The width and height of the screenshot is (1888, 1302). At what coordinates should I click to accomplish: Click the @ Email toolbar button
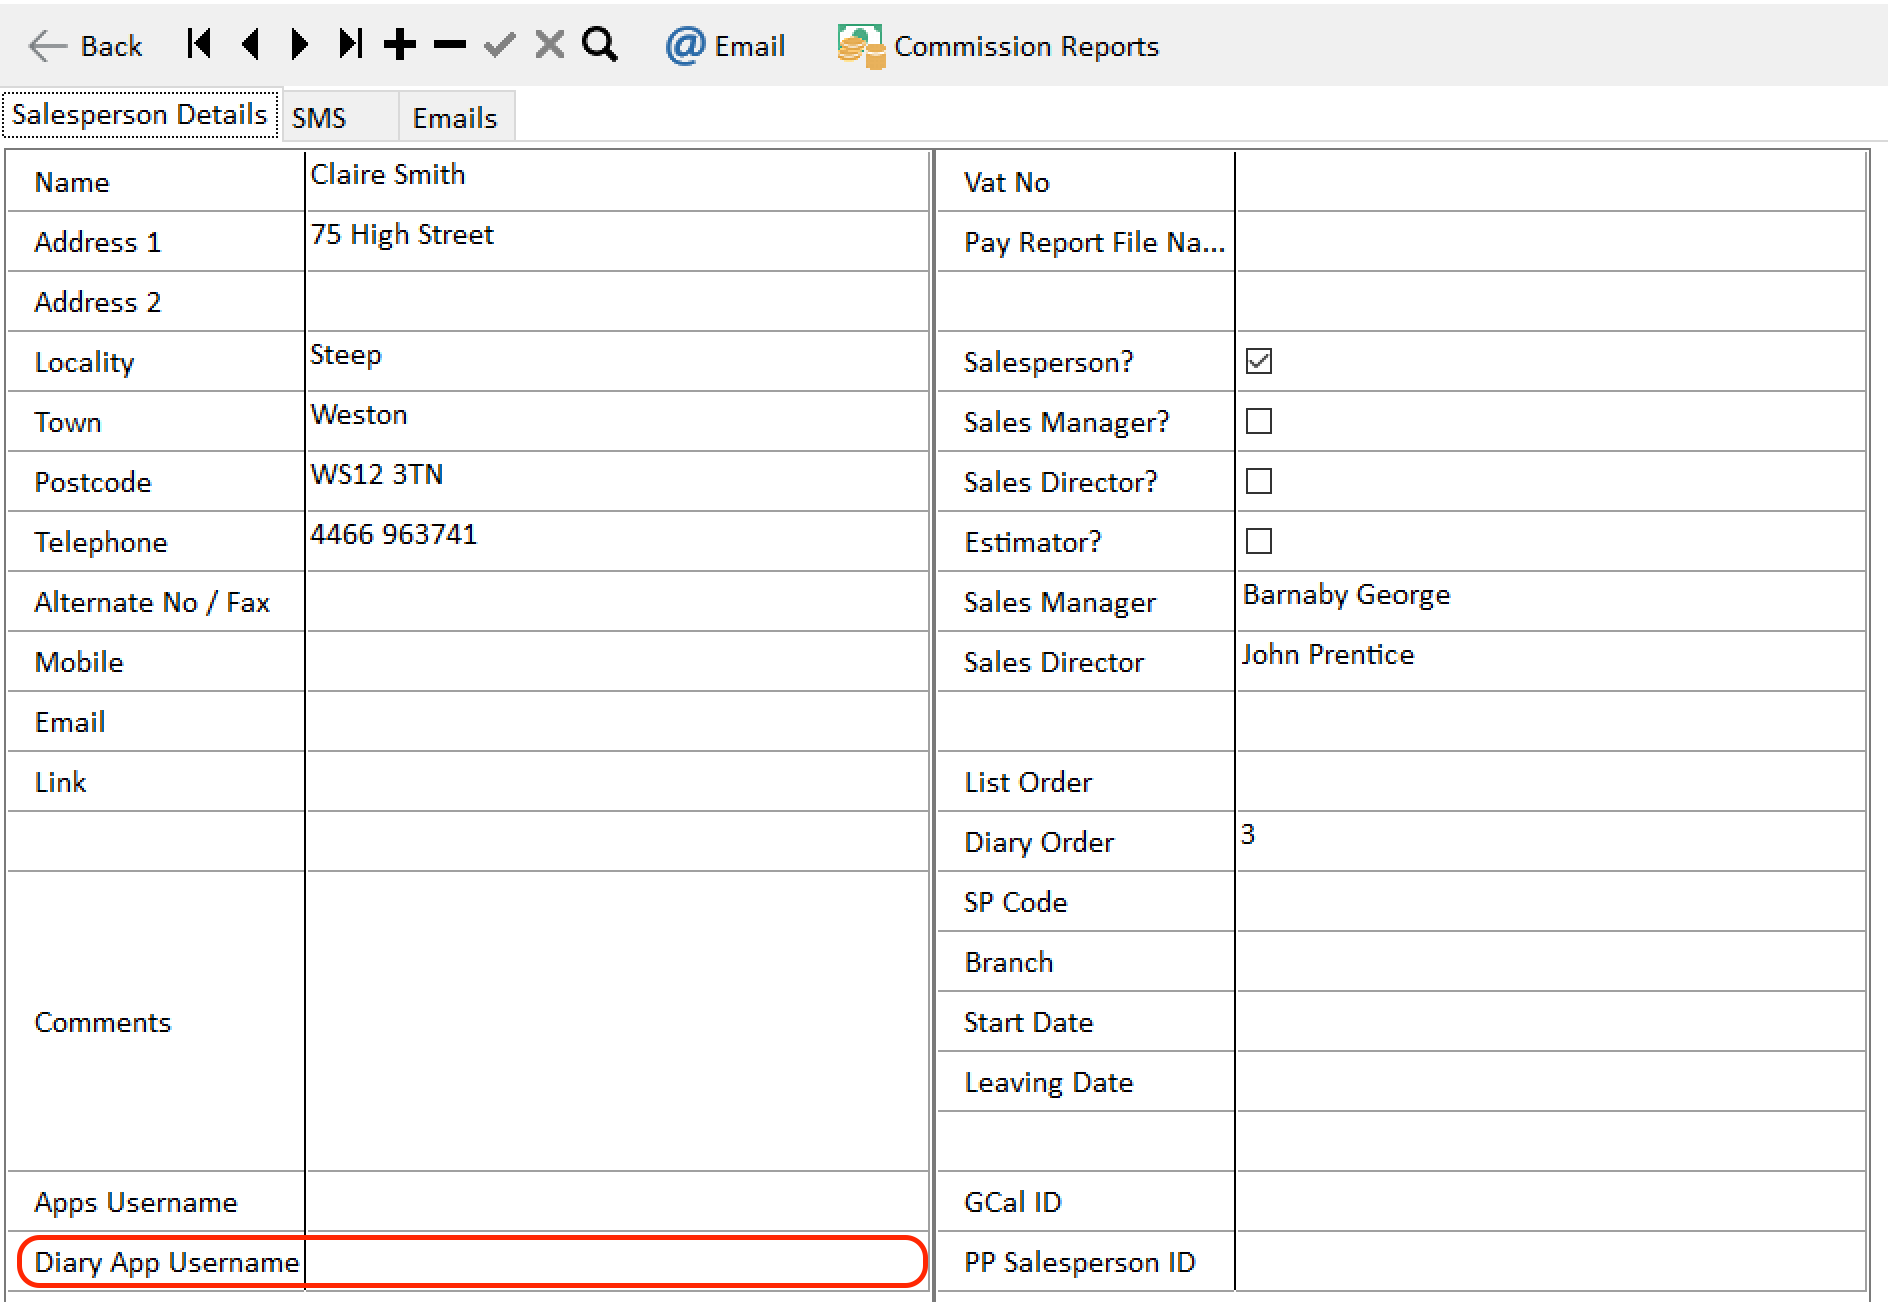point(725,46)
